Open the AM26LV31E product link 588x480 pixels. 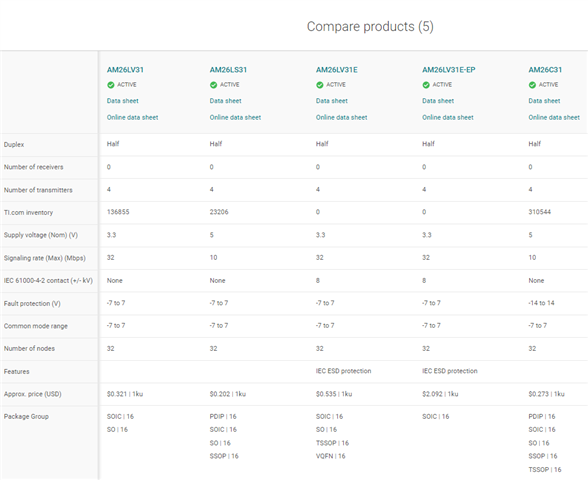point(336,70)
